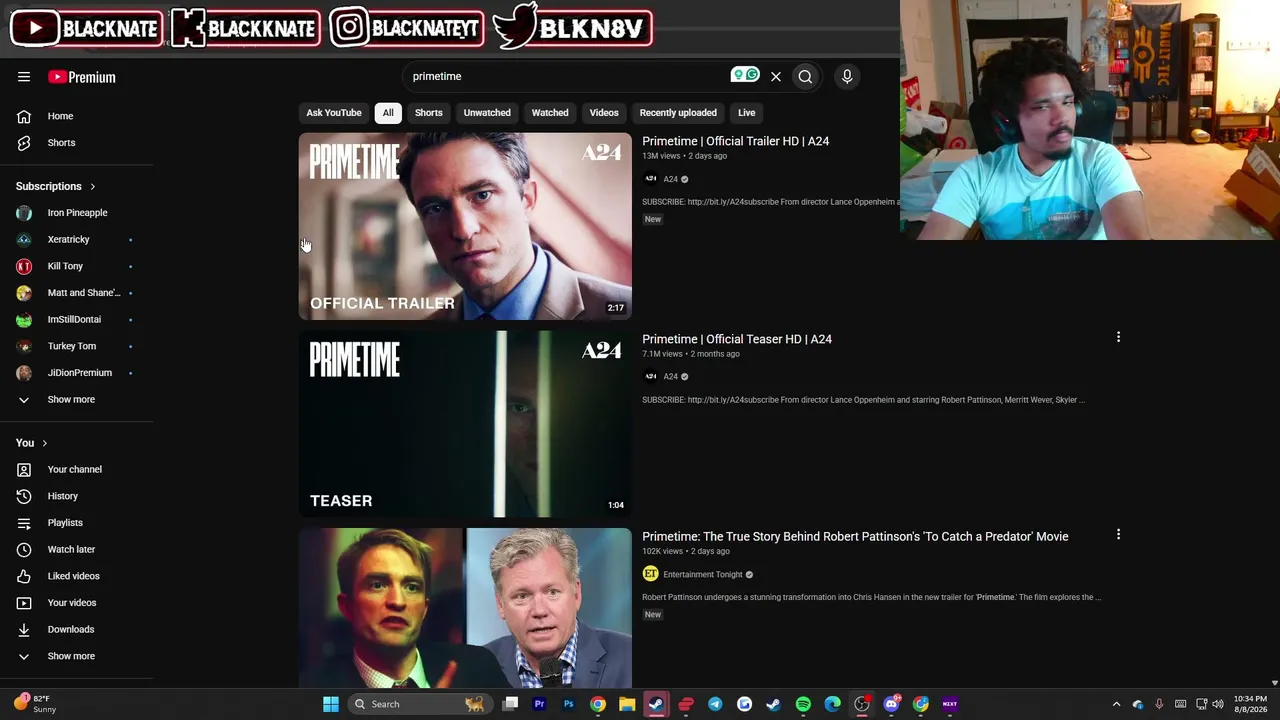The height and width of the screenshot is (720, 1280).
Task: Open Your videos icon in sidebar
Action: point(24,603)
